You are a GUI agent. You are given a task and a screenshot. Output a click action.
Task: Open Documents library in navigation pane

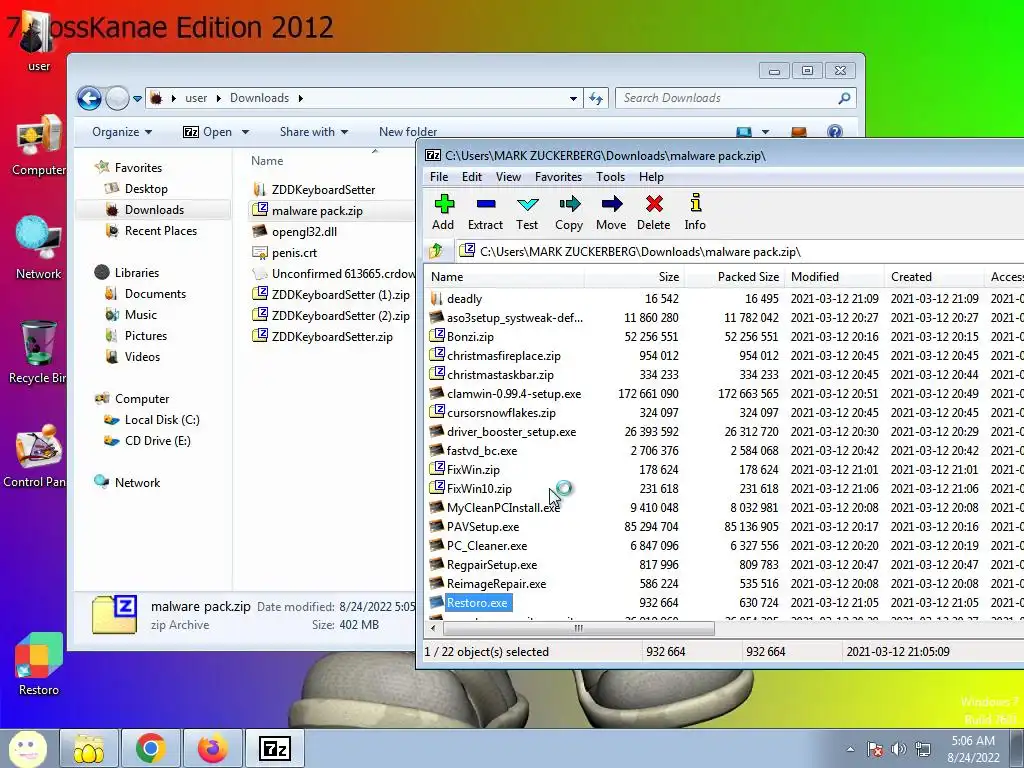(x=155, y=294)
